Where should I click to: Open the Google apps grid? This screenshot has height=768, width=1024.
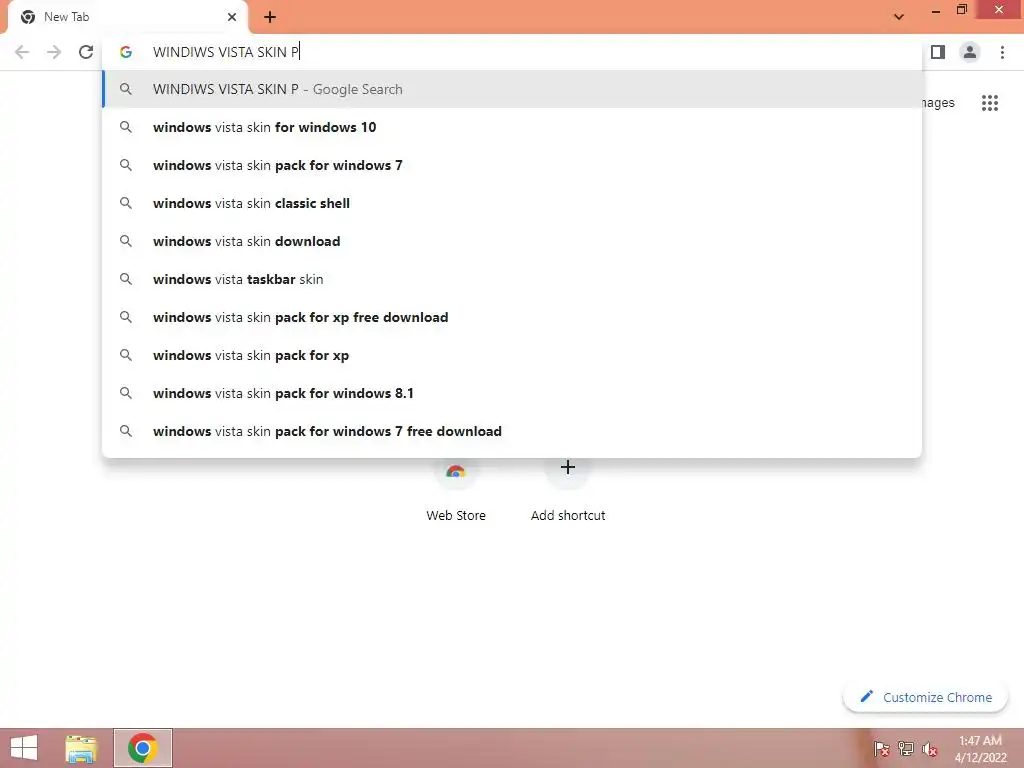[990, 103]
